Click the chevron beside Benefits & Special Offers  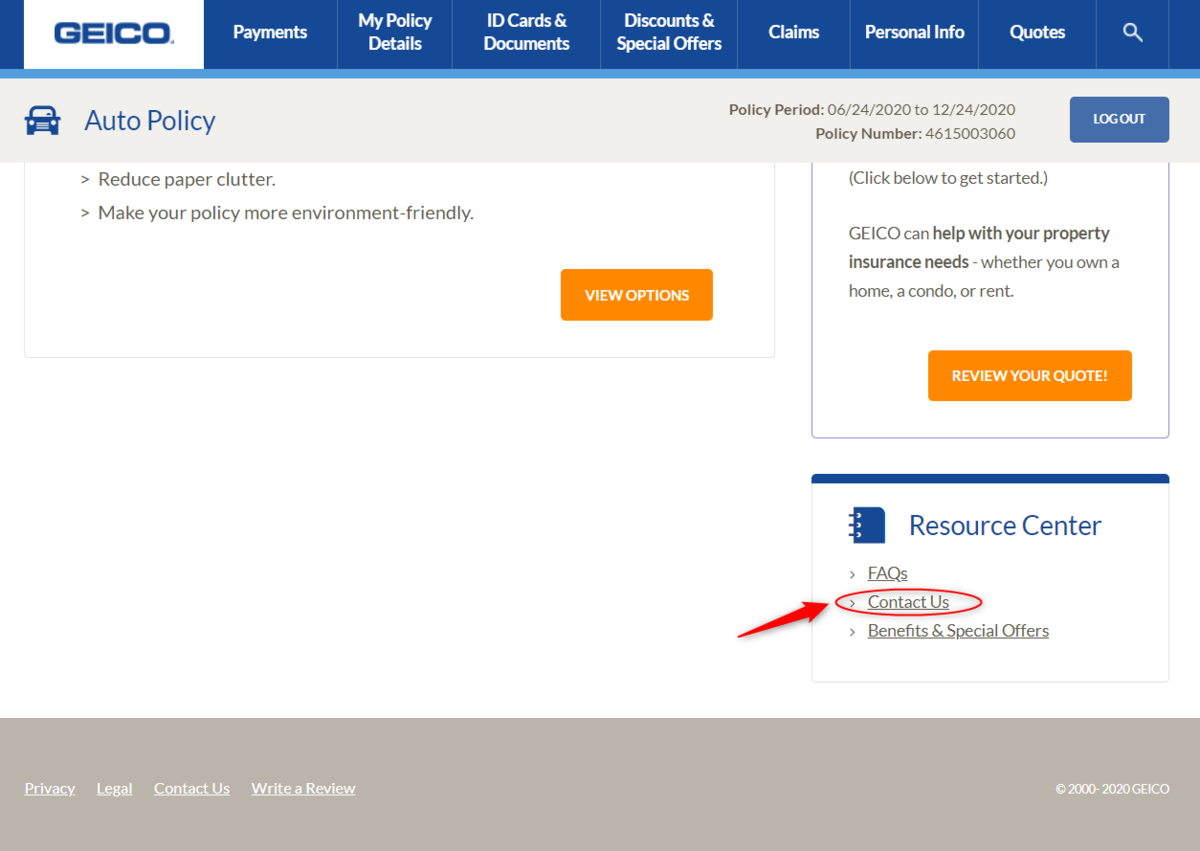pyautogui.click(x=852, y=632)
